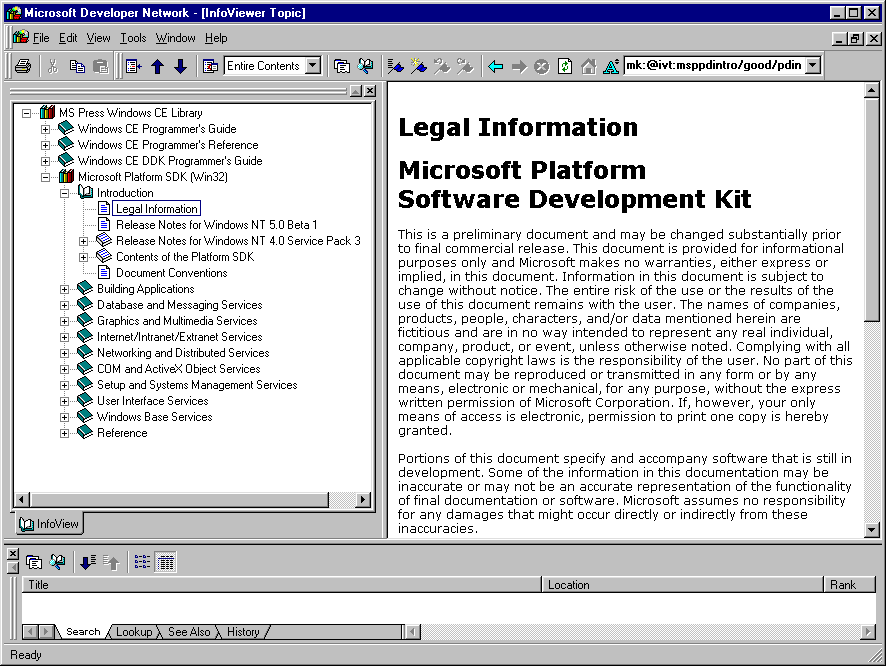Switch to the InfoView tab
886x666 pixels.
(x=50, y=524)
